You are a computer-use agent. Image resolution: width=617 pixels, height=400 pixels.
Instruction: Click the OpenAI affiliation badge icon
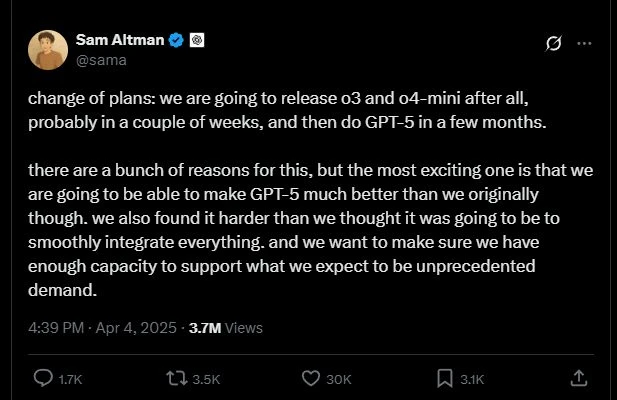(198, 40)
